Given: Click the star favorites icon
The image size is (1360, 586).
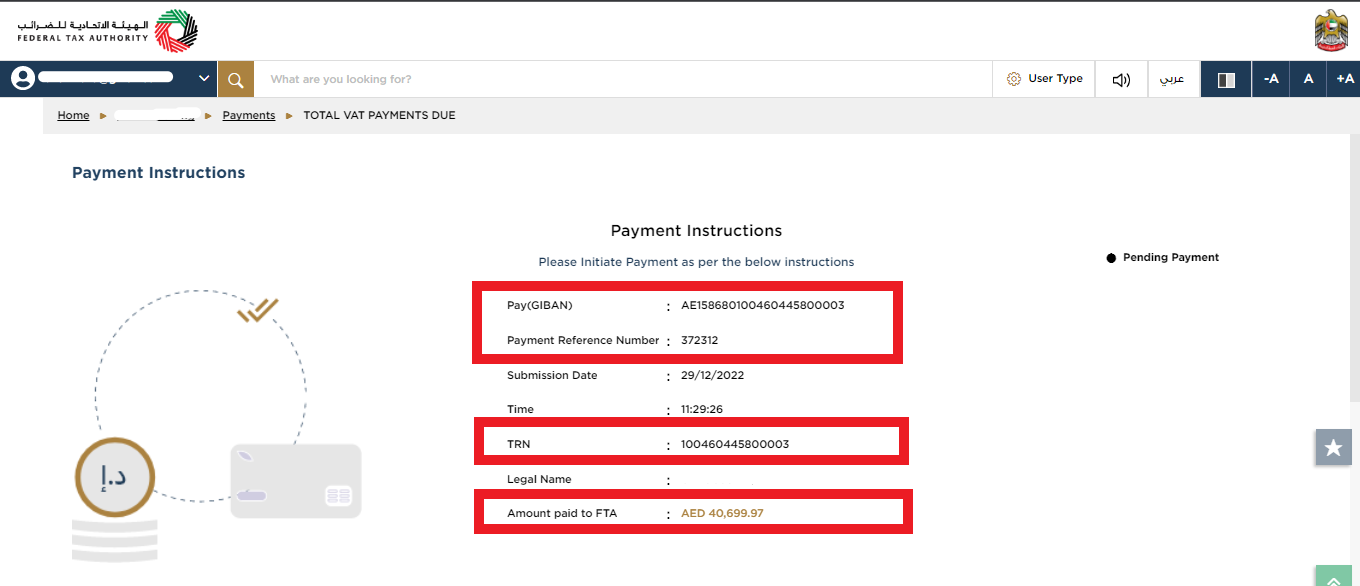Looking at the screenshot, I should coord(1333,448).
